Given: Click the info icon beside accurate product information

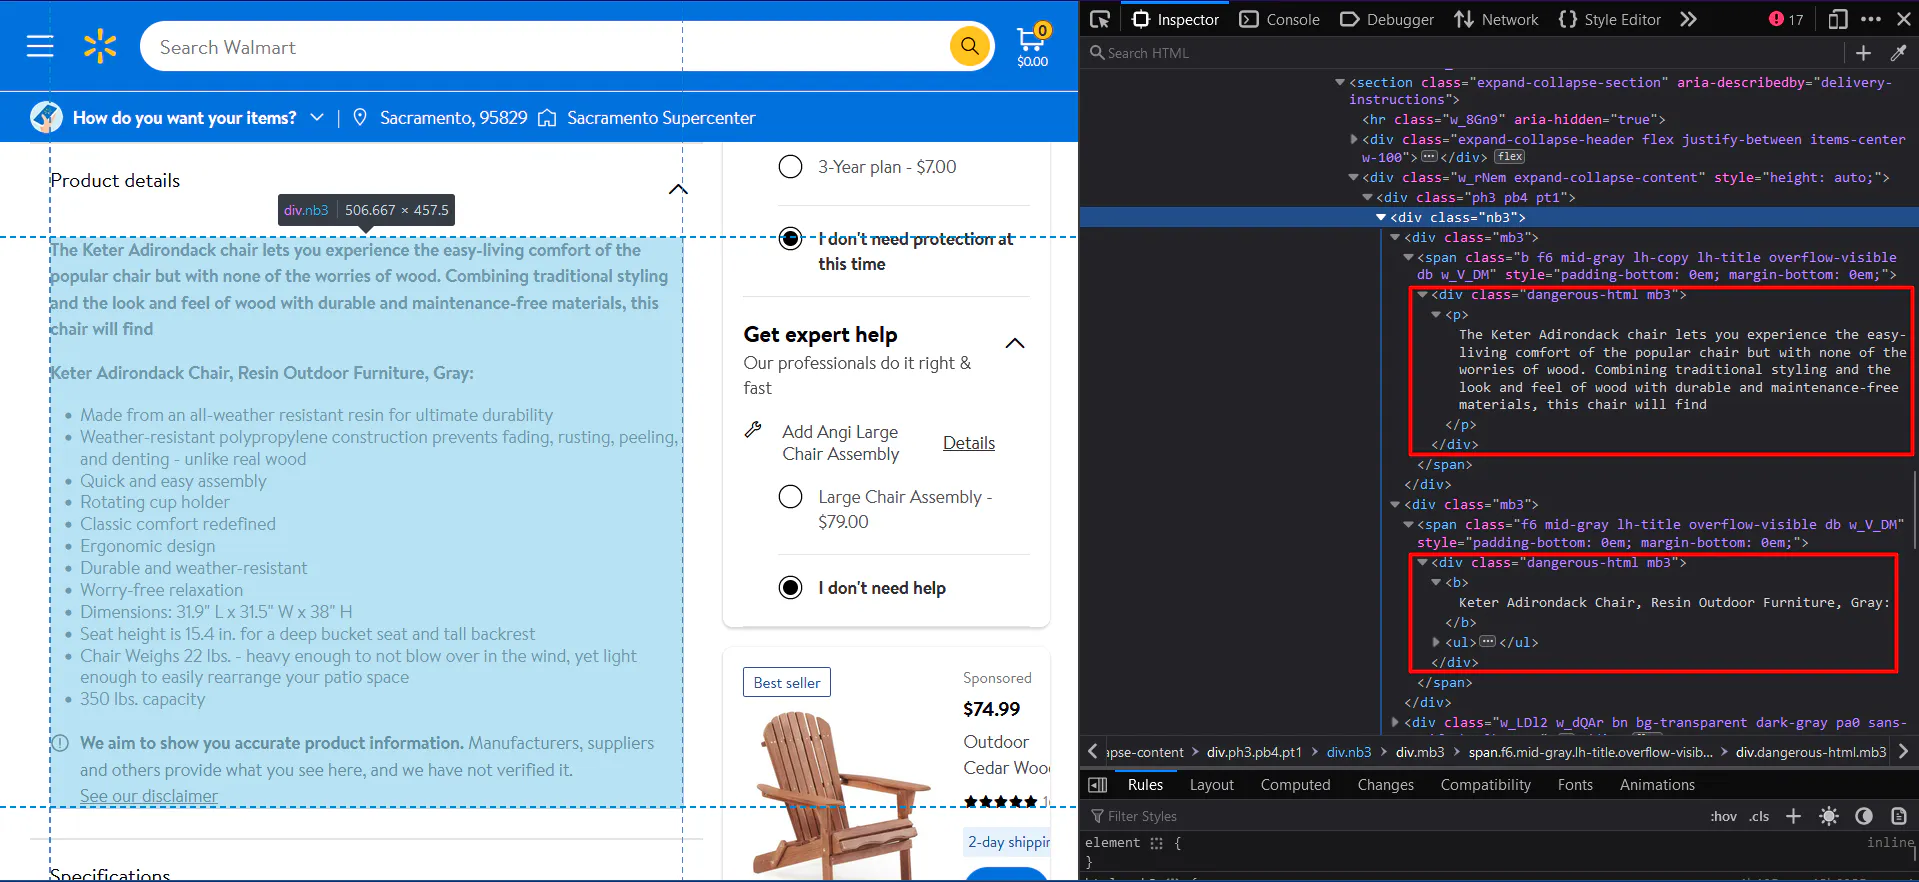Looking at the screenshot, I should point(60,743).
